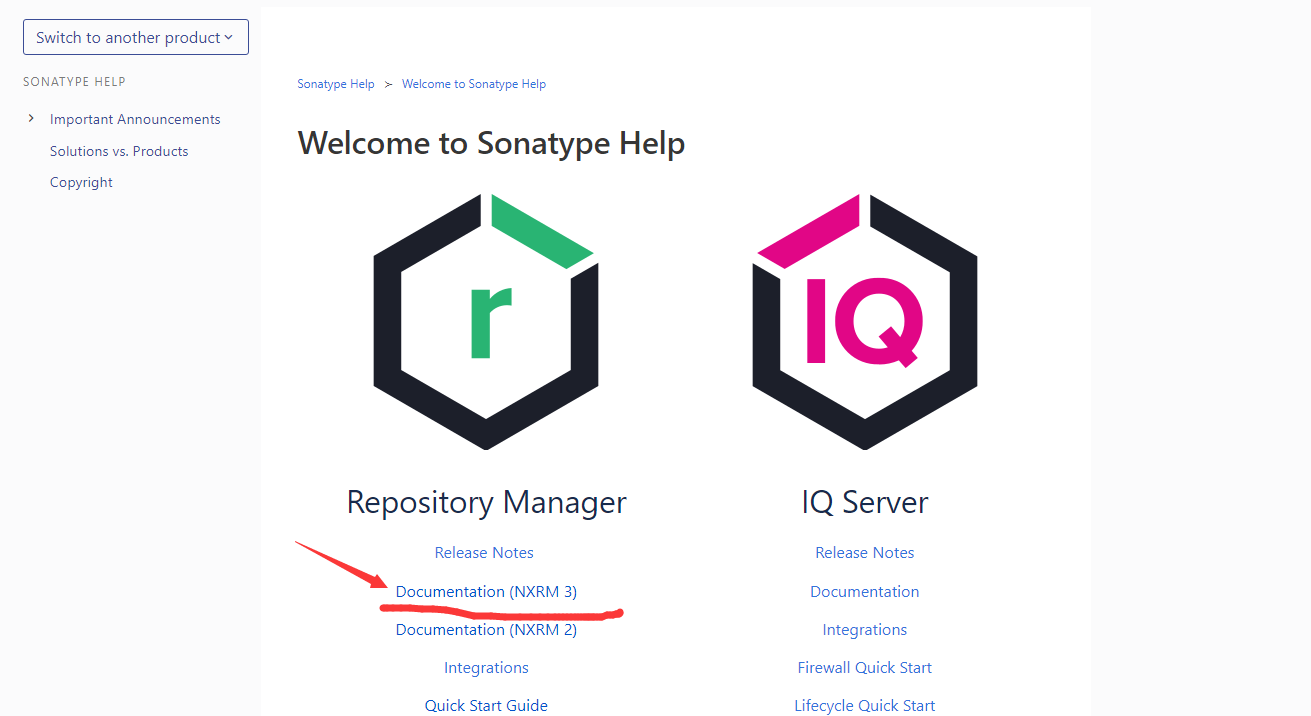Click the IQ Server heading text

865,502
